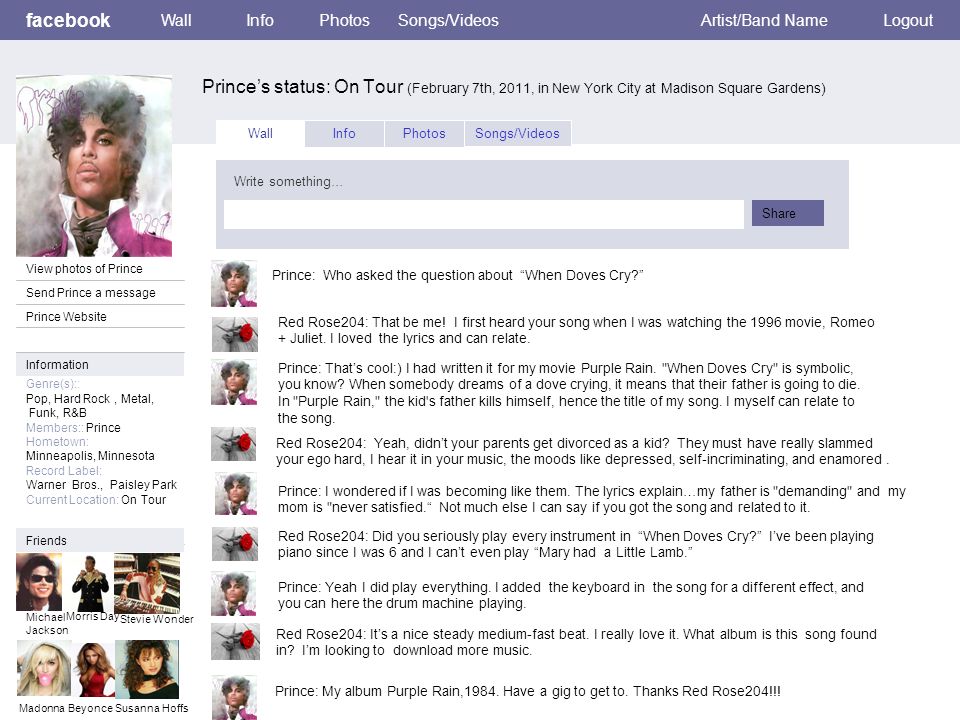Click the 'Beyonce' friend name
The image size is (960, 720).
coord(90,708)
